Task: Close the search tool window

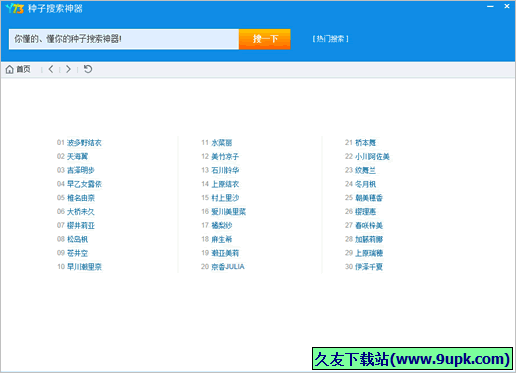Action: 507,6
